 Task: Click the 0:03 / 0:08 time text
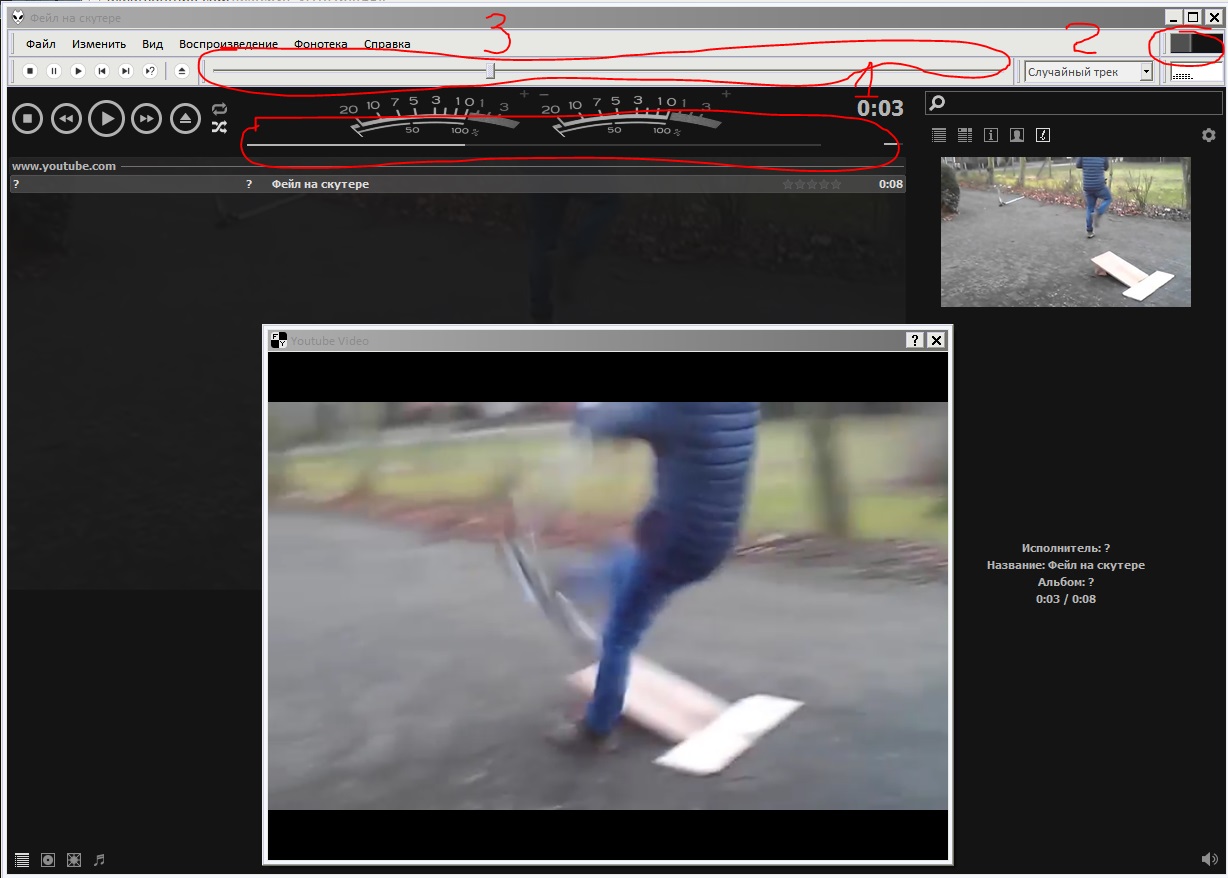pos(1066,599)
